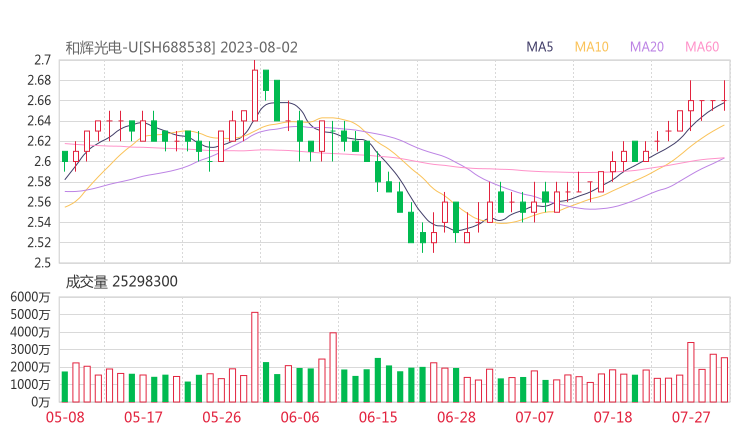This screenshot has width=740, height=440.
Task: Click the 2.6 price axis label
Action: [42, 161]
